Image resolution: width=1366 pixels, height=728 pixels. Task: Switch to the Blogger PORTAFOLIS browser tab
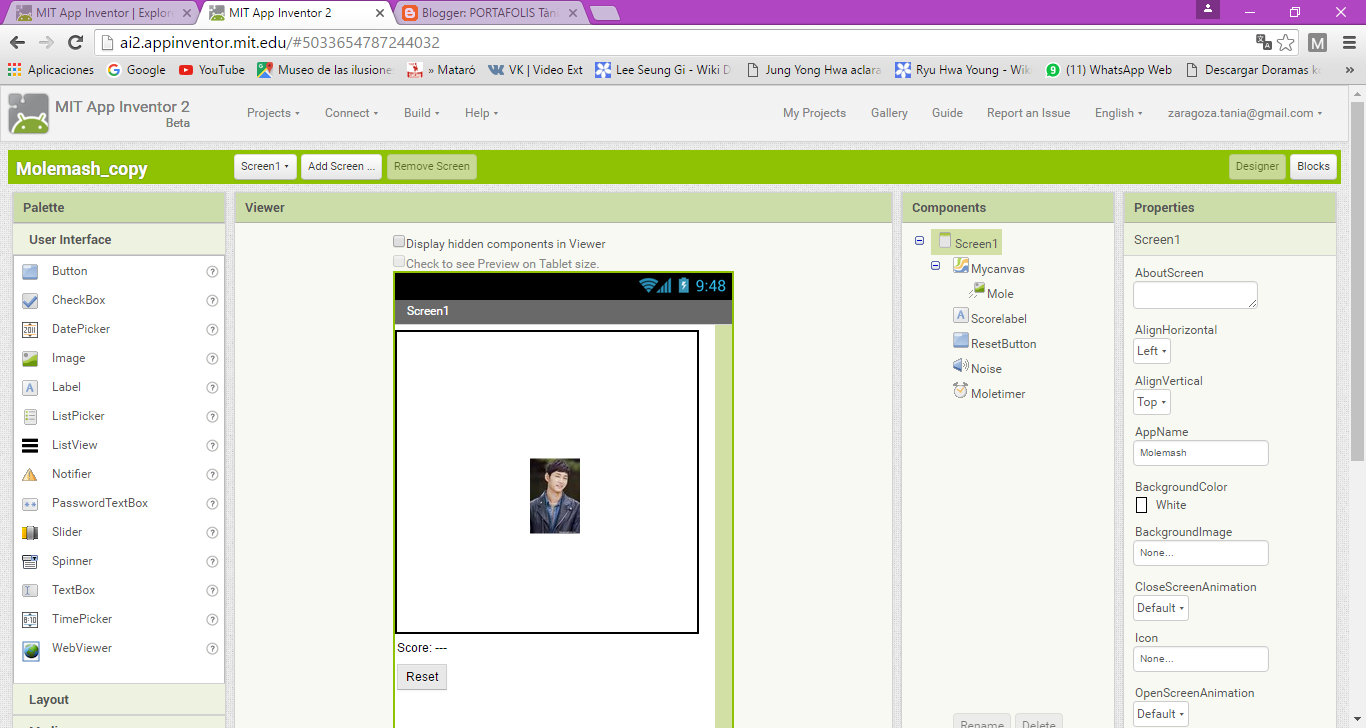tap(490, 13)
